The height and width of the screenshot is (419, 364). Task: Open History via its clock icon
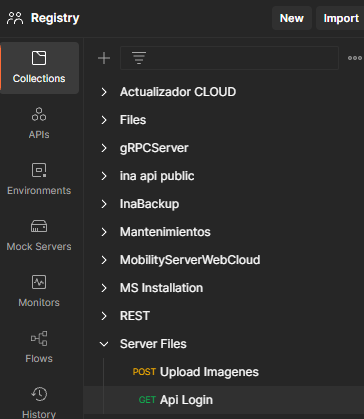(x=39, y=394)
